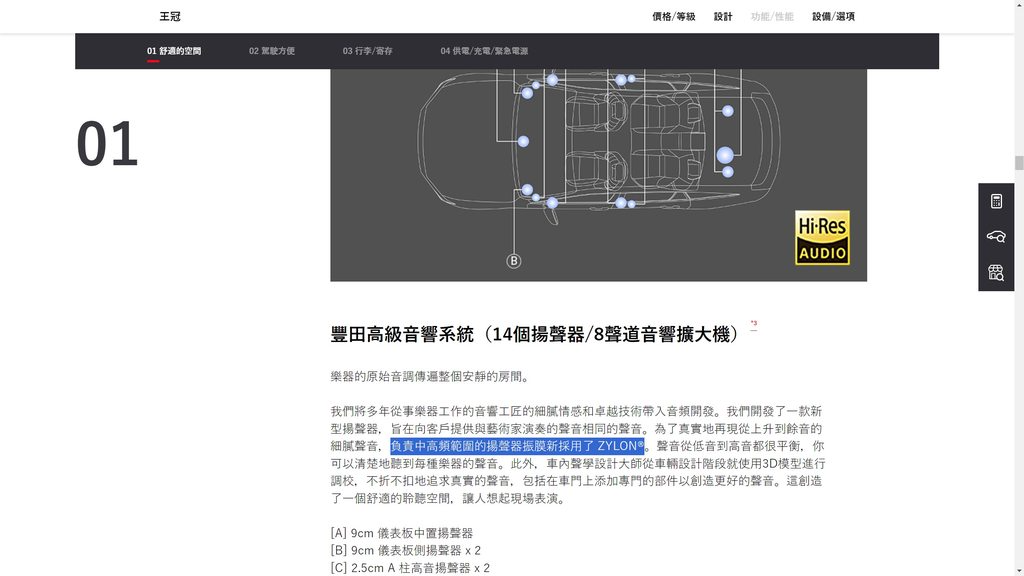Click the car search sidebar icon
This screenshot has height=576, width=1024.
996,236
